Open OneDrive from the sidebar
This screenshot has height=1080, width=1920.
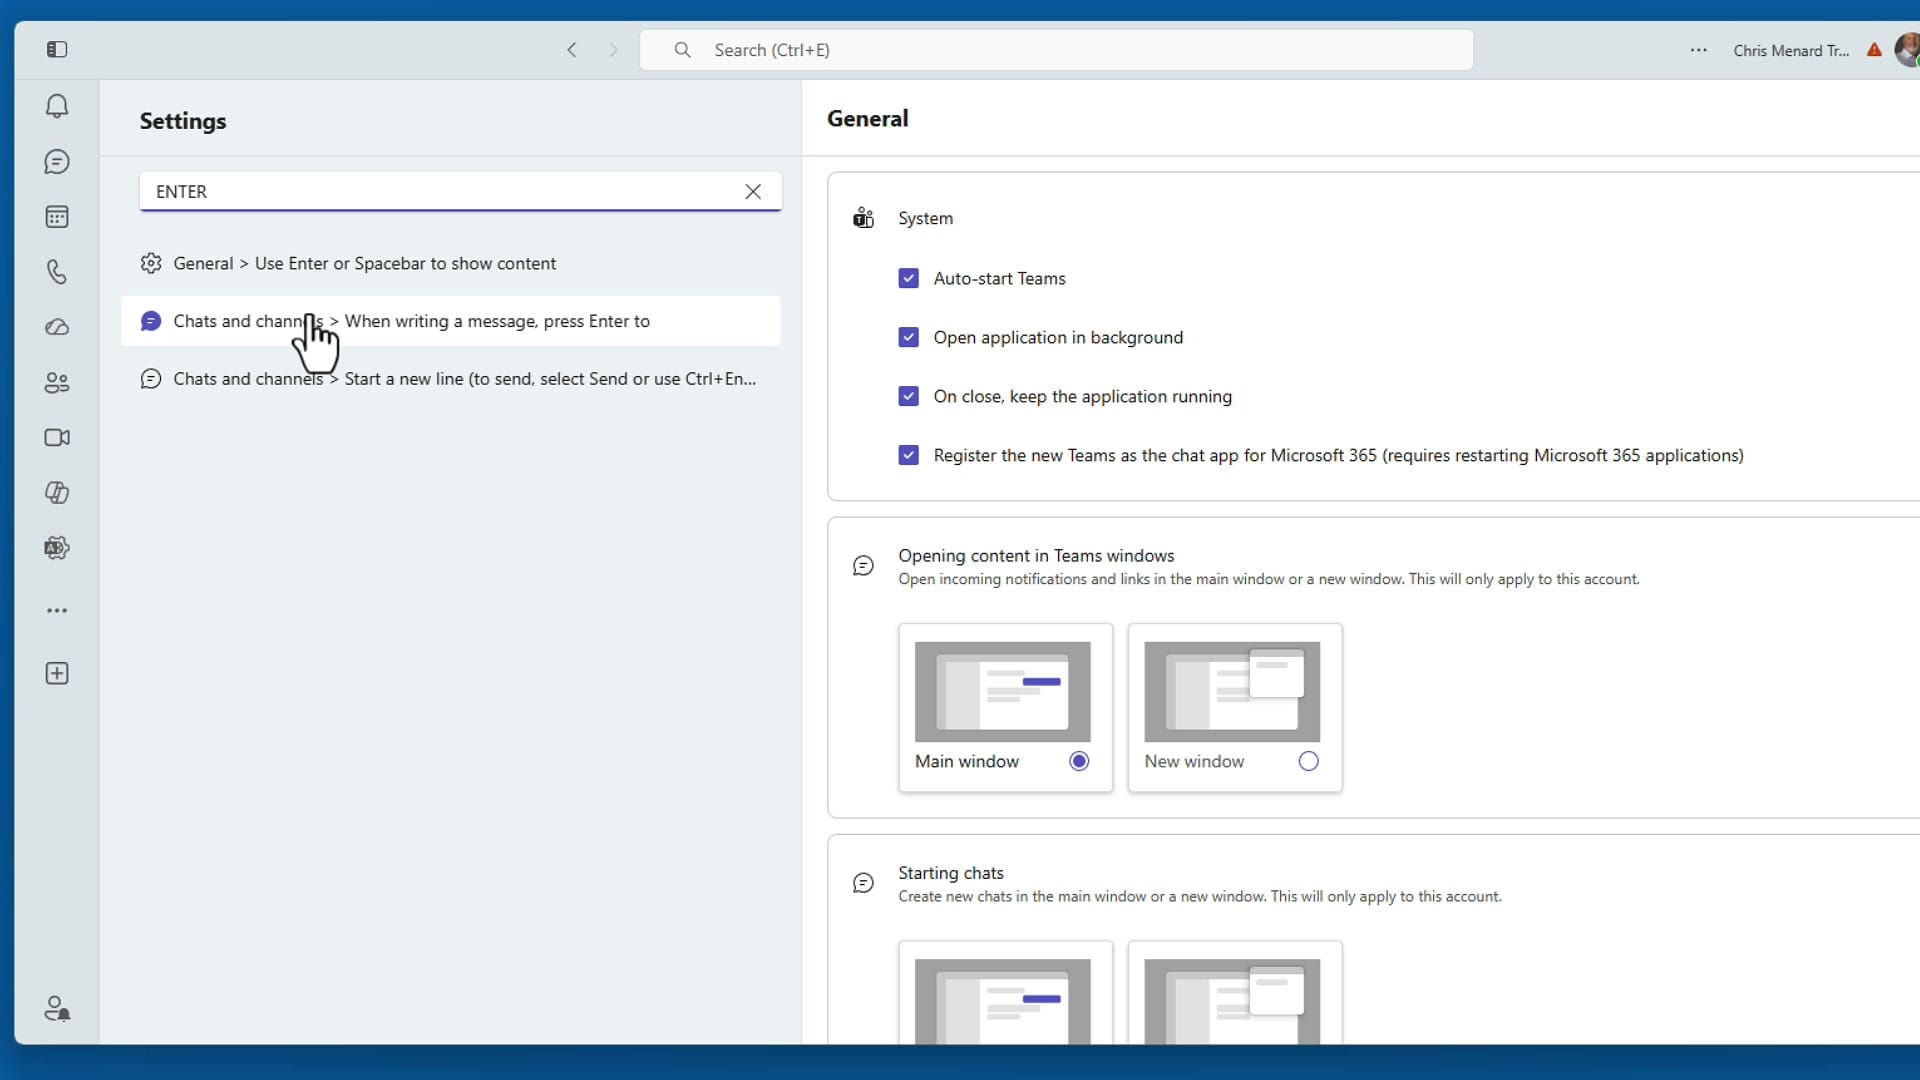(57, 327)
